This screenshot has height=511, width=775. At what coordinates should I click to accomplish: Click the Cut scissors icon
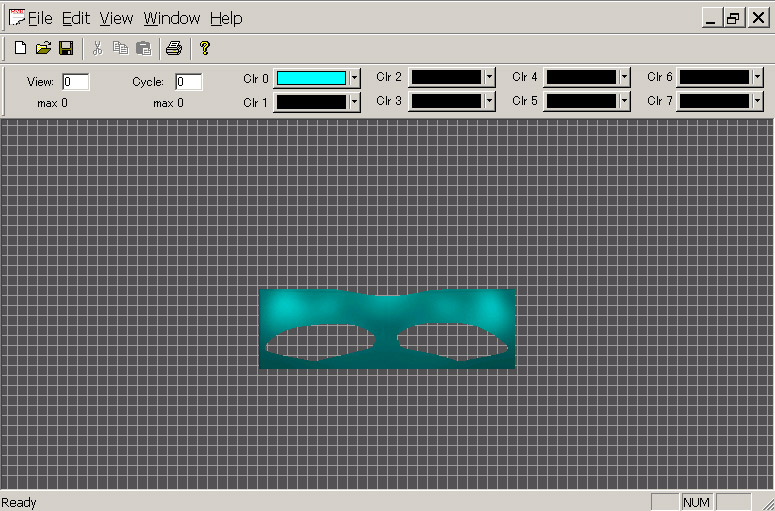tap(97, 48)
